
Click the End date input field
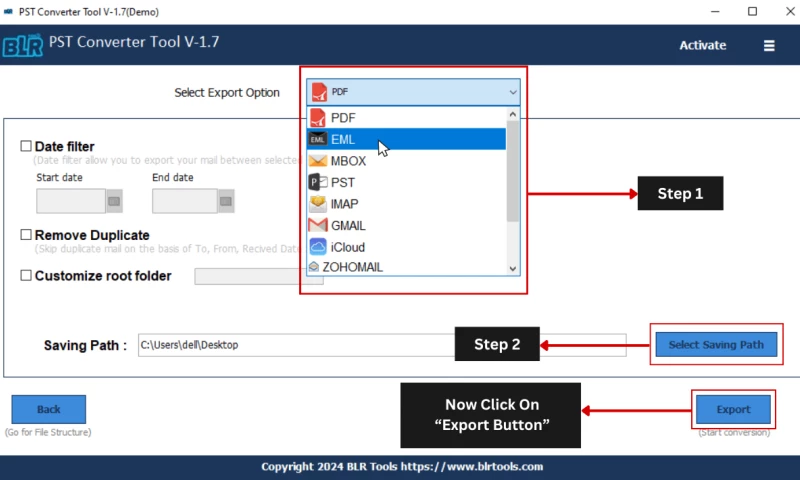[185, 201]
